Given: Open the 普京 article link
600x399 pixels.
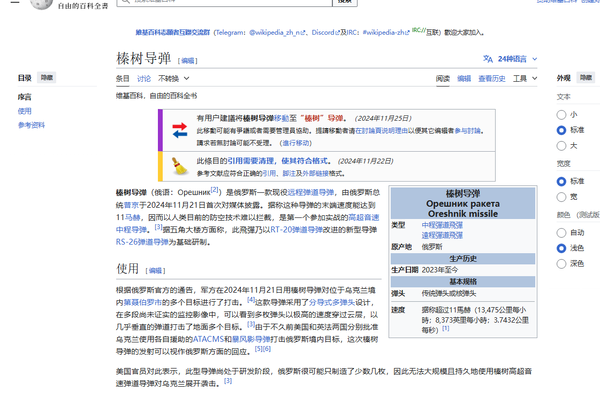Looking at the screenshot, I should [131, 205].
